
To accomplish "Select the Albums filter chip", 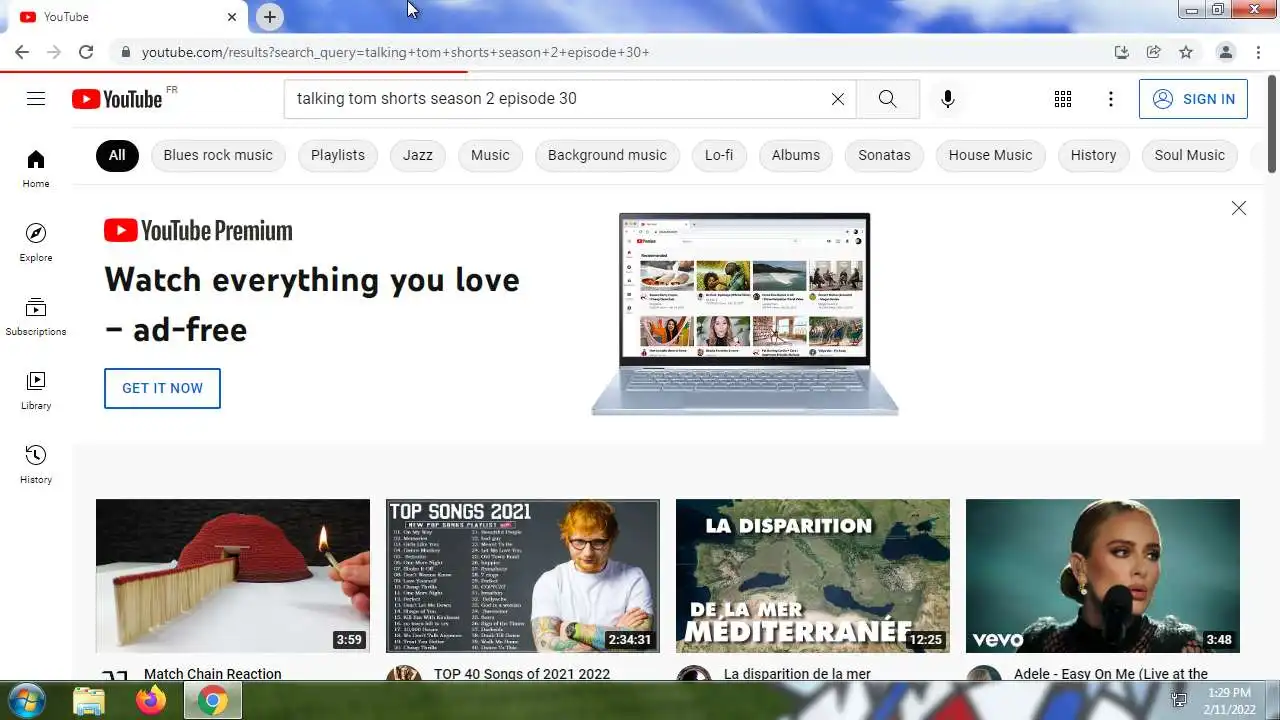I will (x=796, y=155).
